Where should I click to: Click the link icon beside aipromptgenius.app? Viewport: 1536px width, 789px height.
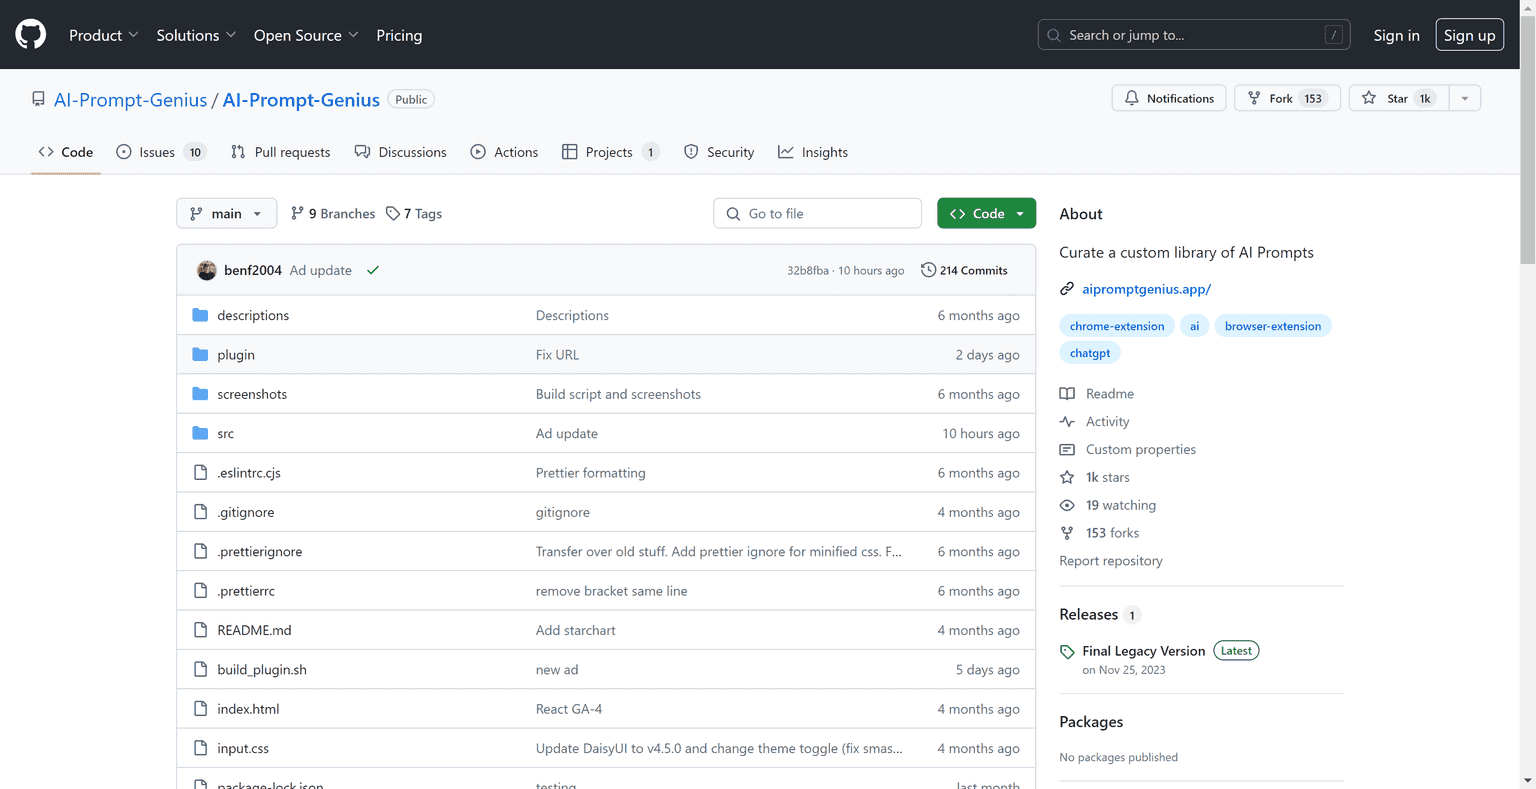point(1067,289)
